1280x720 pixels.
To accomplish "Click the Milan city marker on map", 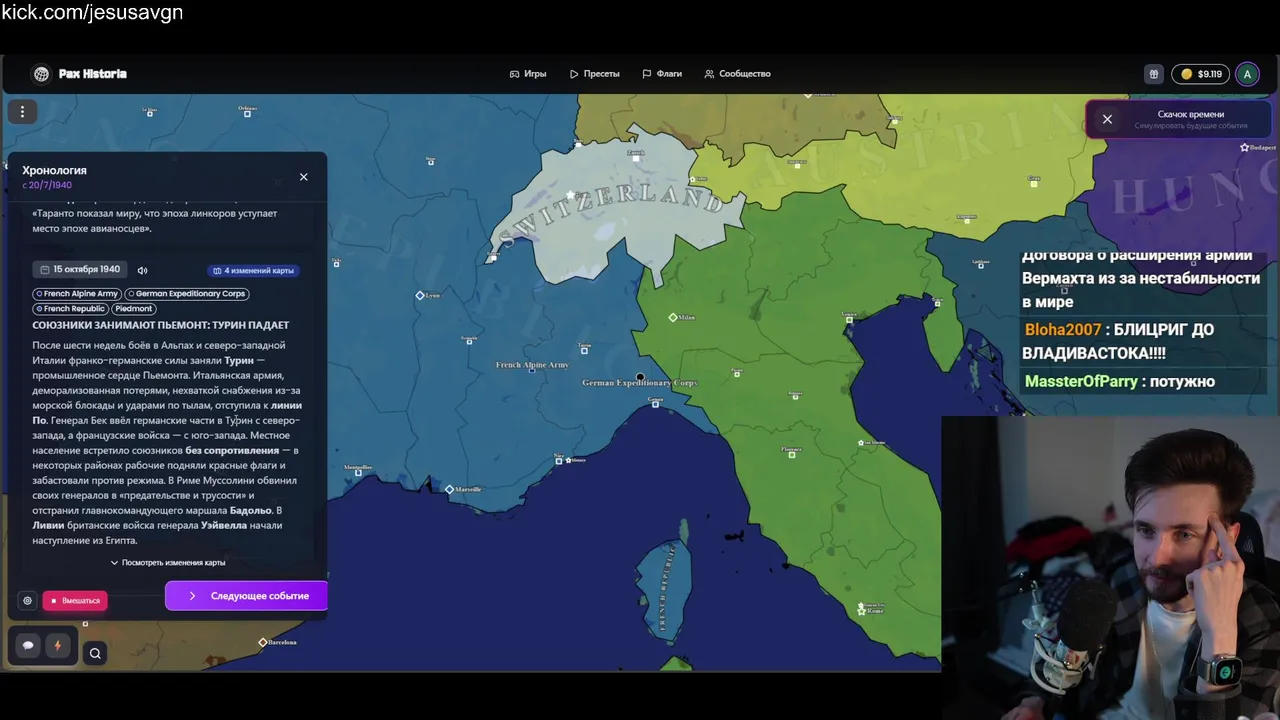I will 673,317.
